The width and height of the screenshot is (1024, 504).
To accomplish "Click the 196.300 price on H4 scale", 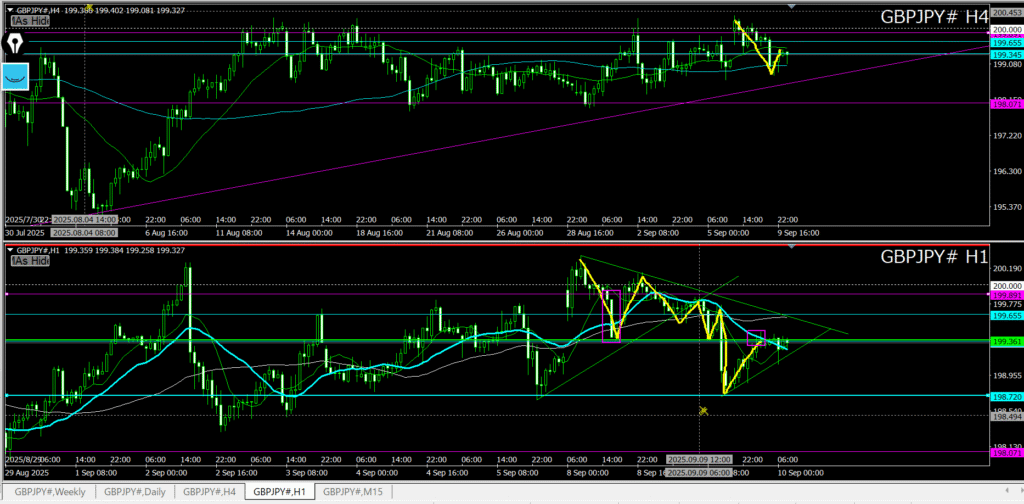I will [1006, 171].
